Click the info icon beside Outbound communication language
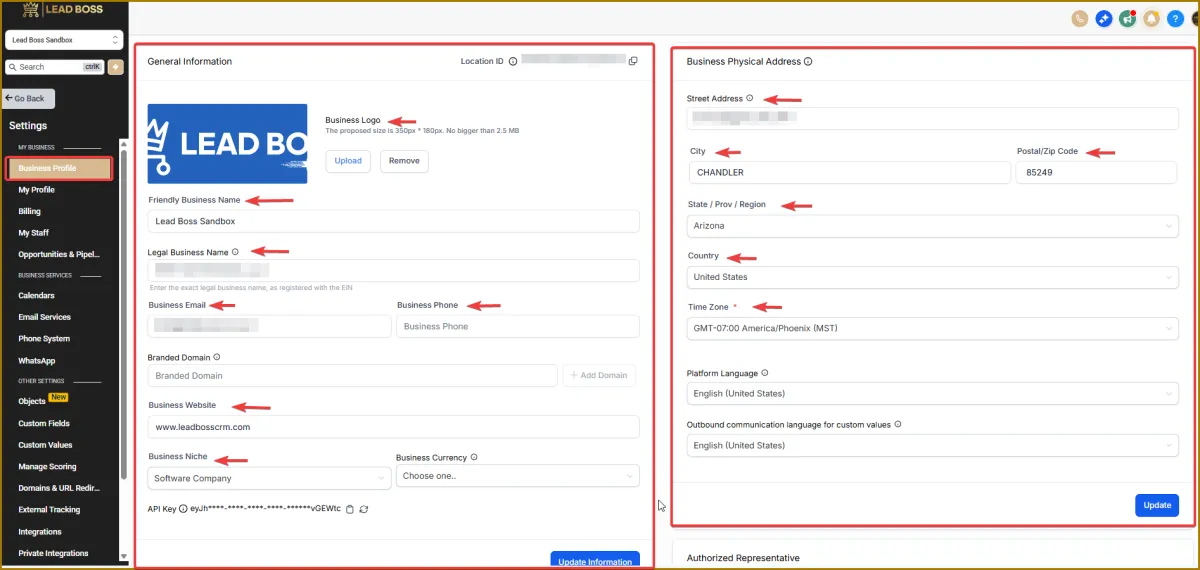Screen dimensions: 1200x570 pyautogui.click(x=898, y=424)
